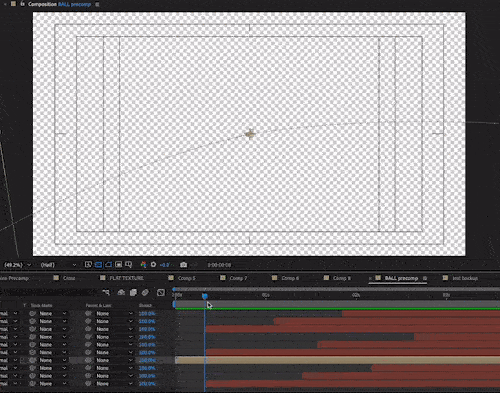
Task: Toggle the motion blur switch in the timeline
Action: (x=145, y=293)
